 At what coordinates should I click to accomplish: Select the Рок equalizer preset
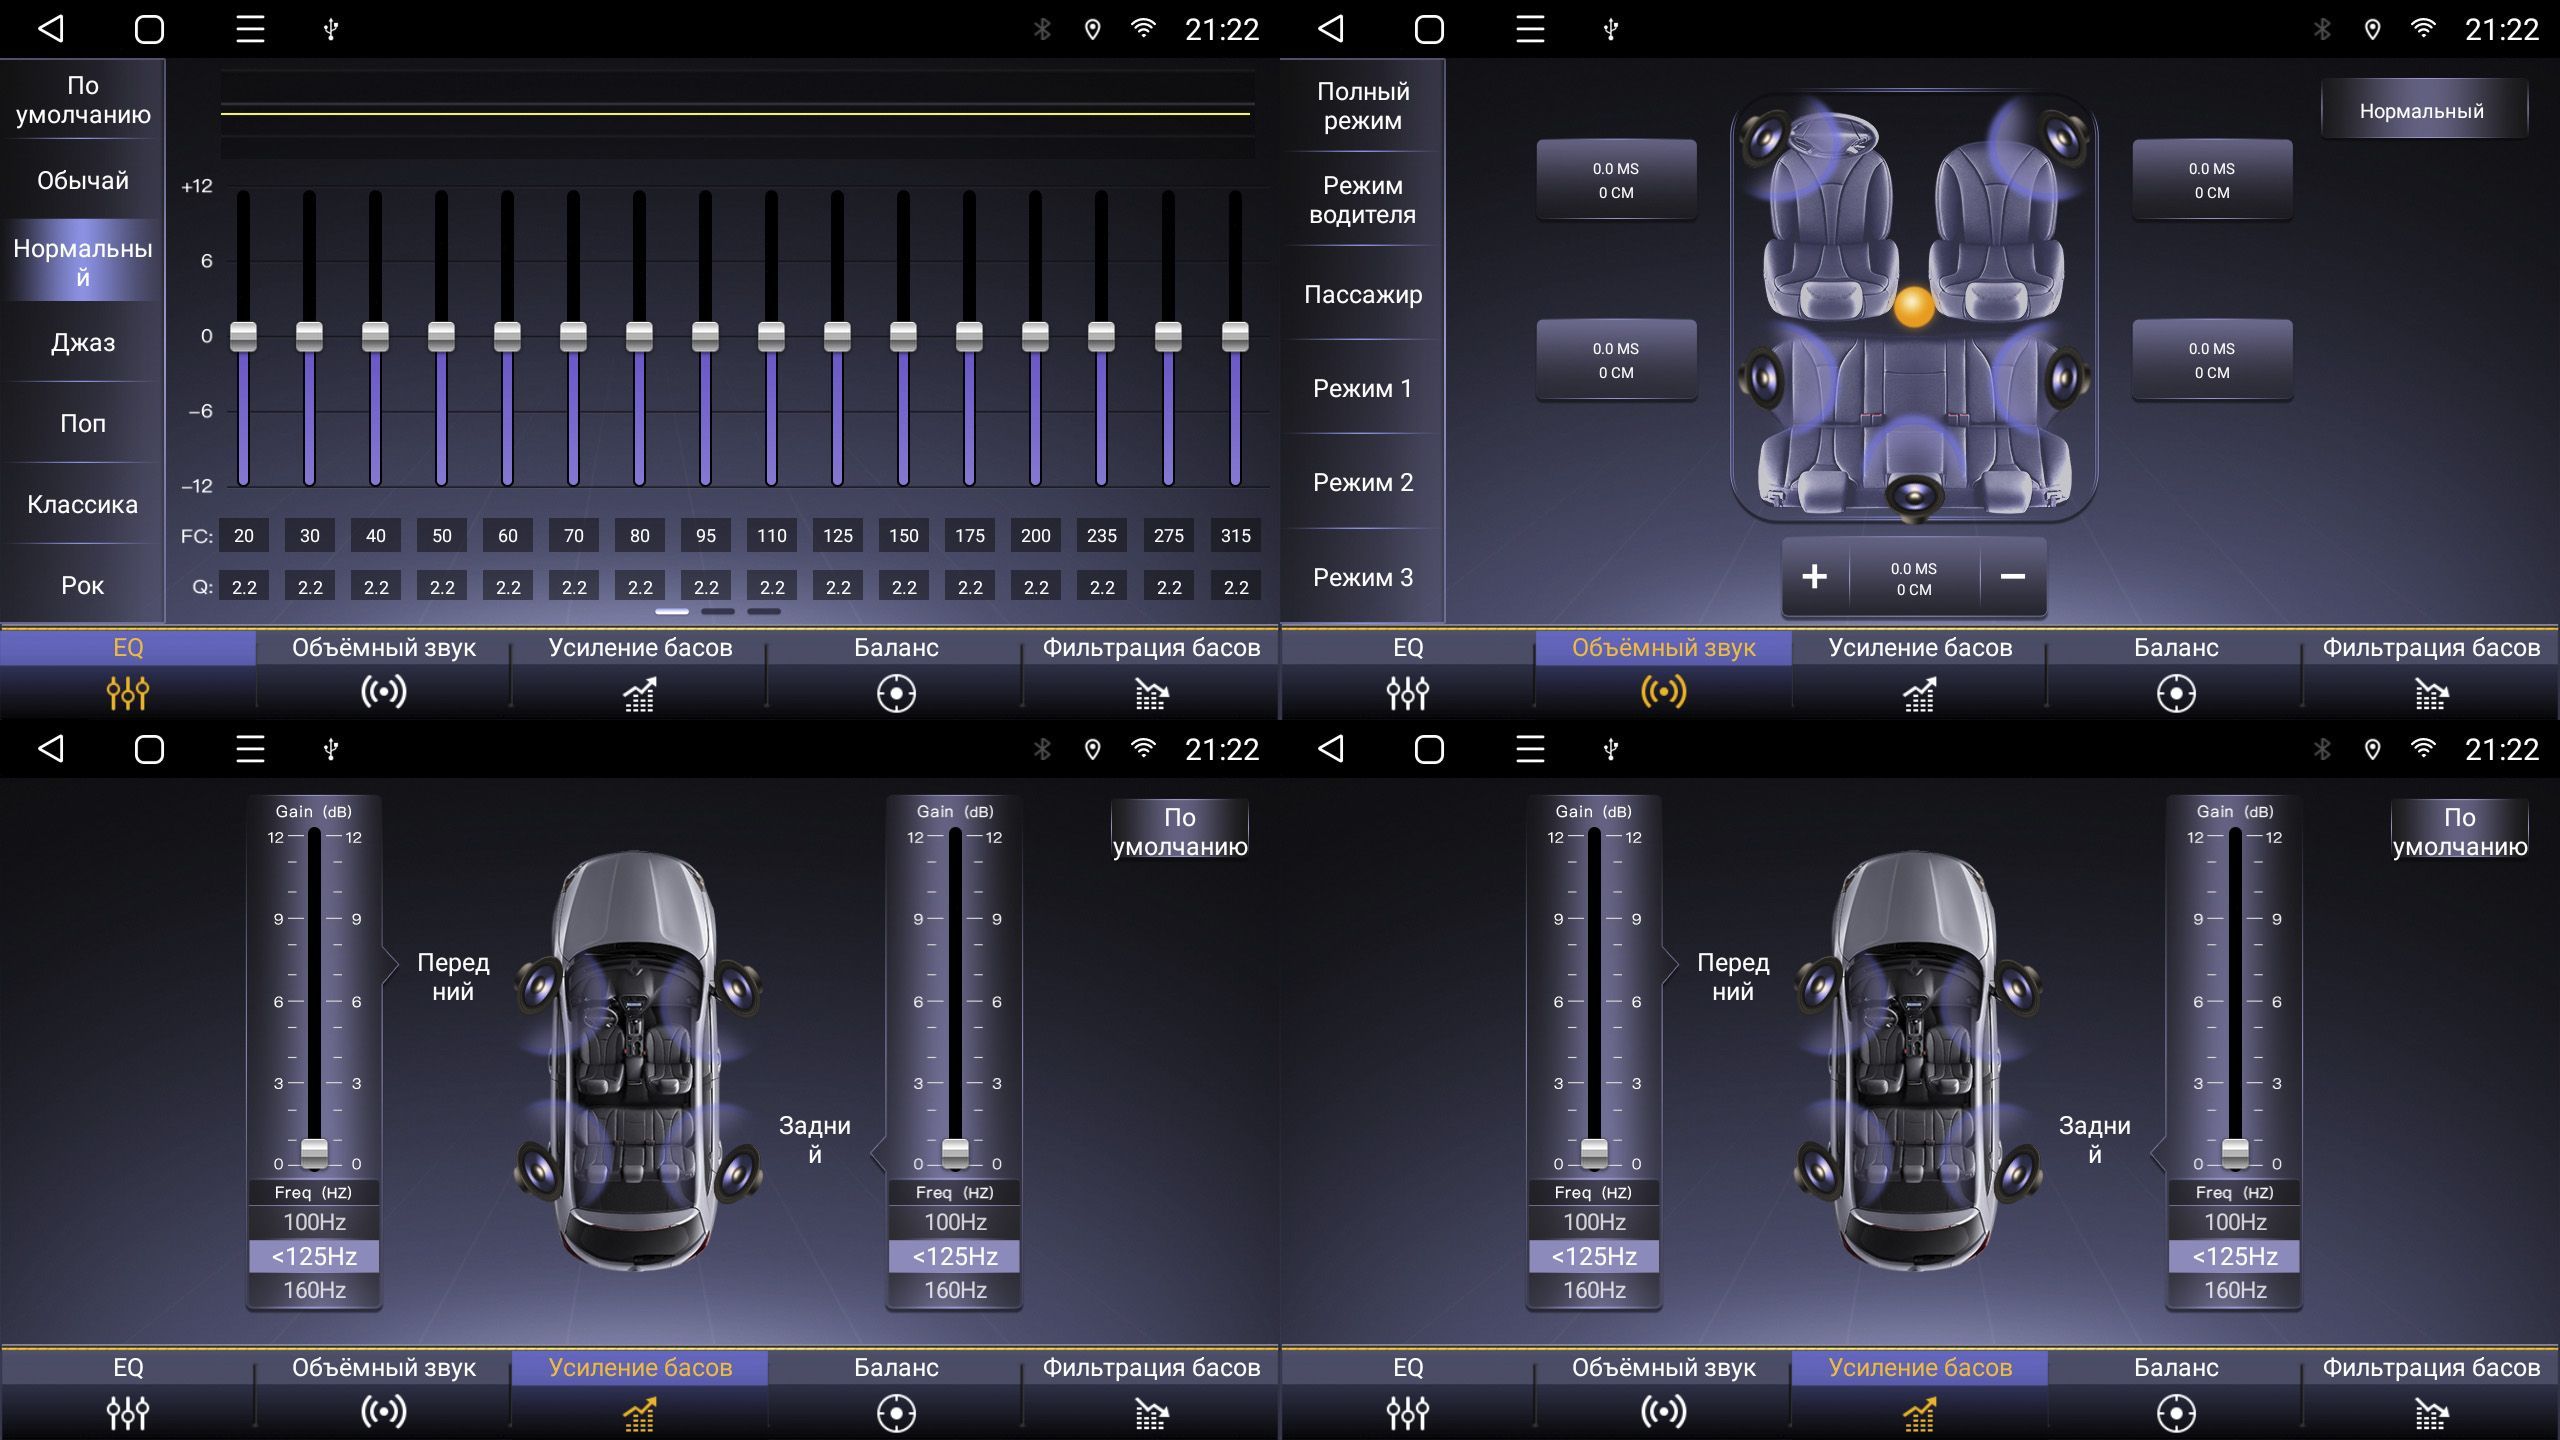tap(83, 585)
